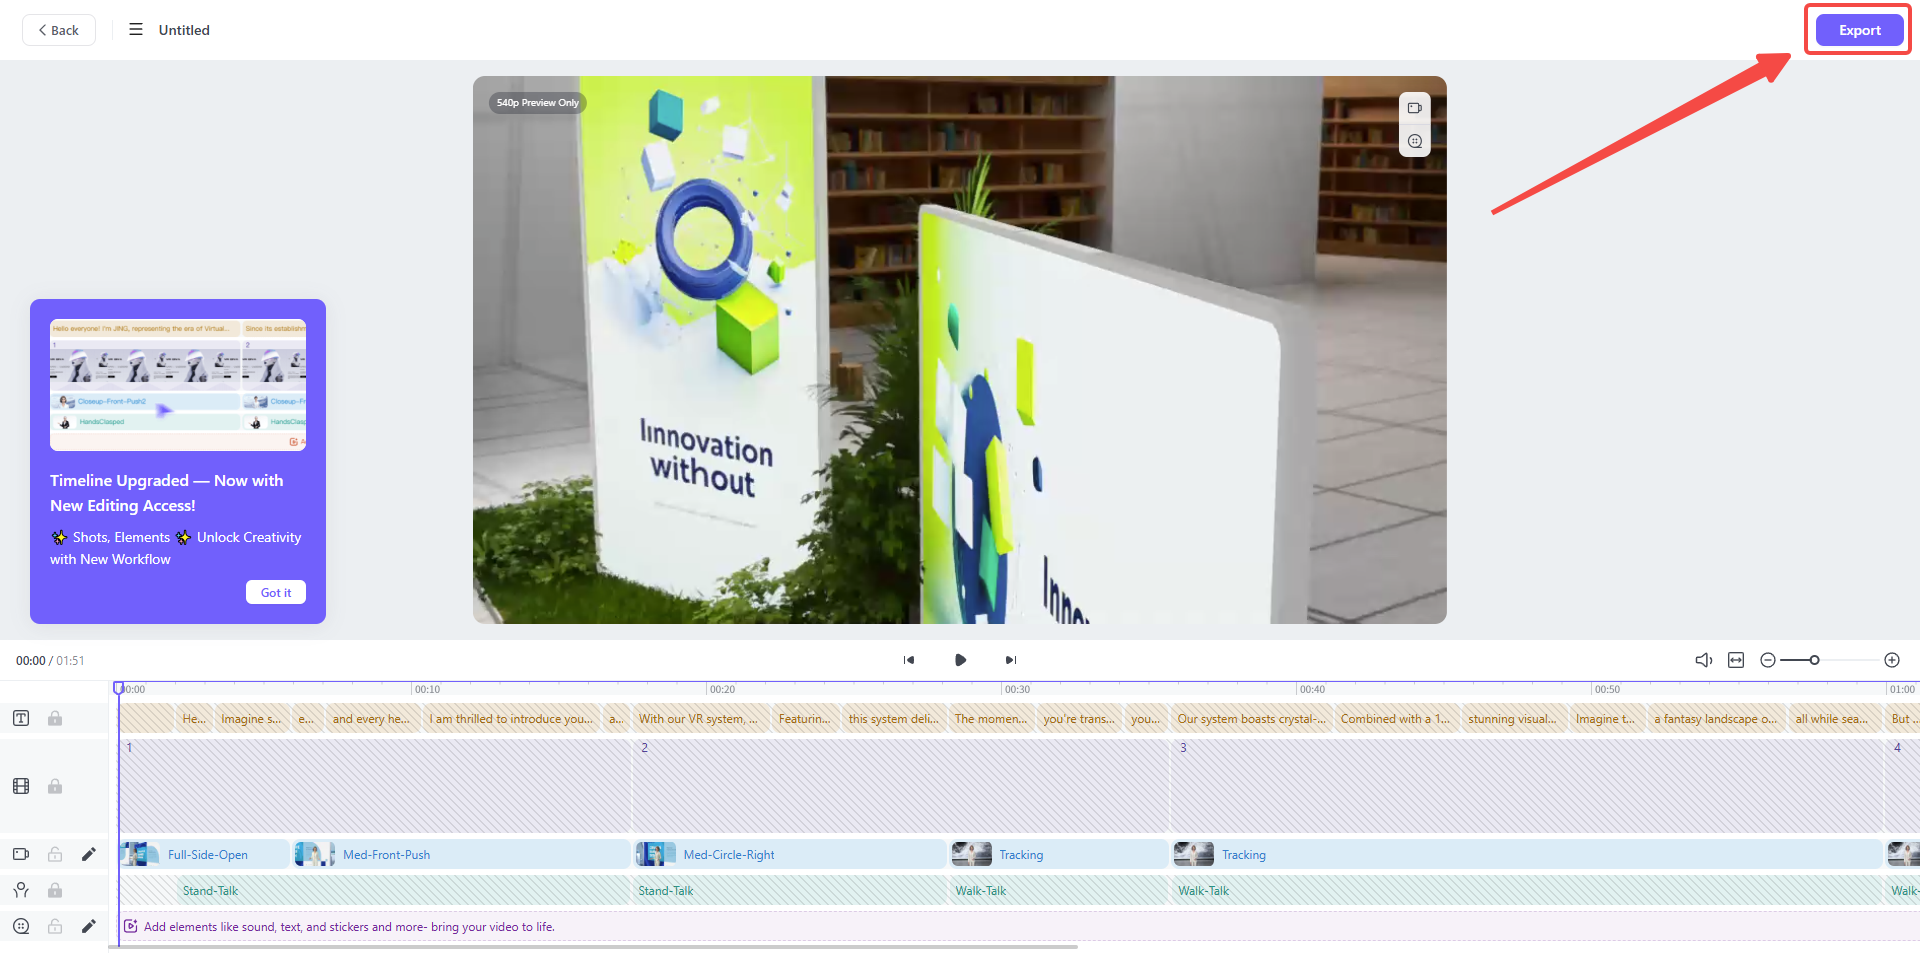Select the 'Combined with a 1...' subtitle
This screenshot has width=1920, height=953.
[1395, 718]
